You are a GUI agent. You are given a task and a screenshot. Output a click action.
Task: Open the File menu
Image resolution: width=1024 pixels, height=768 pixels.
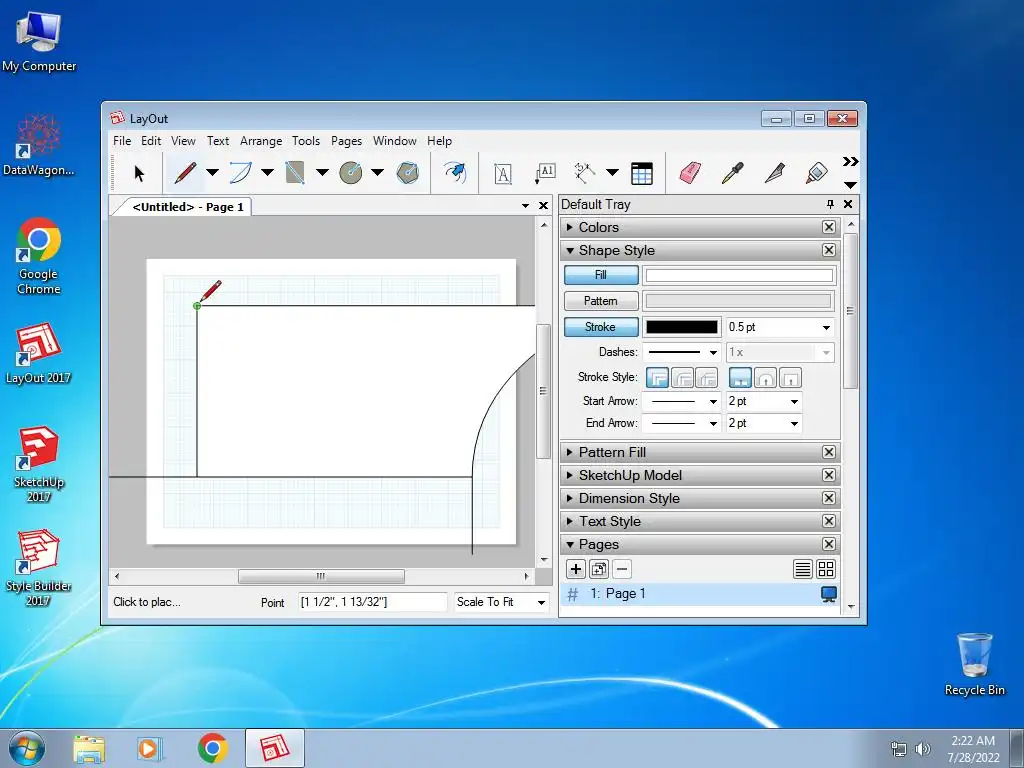(121, 141)
